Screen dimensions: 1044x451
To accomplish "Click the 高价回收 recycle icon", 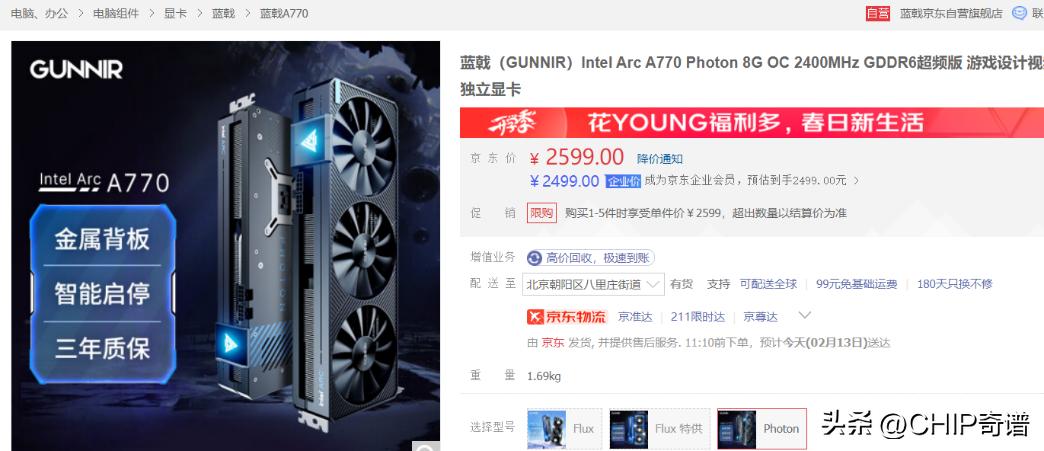I will pos(534,258).
